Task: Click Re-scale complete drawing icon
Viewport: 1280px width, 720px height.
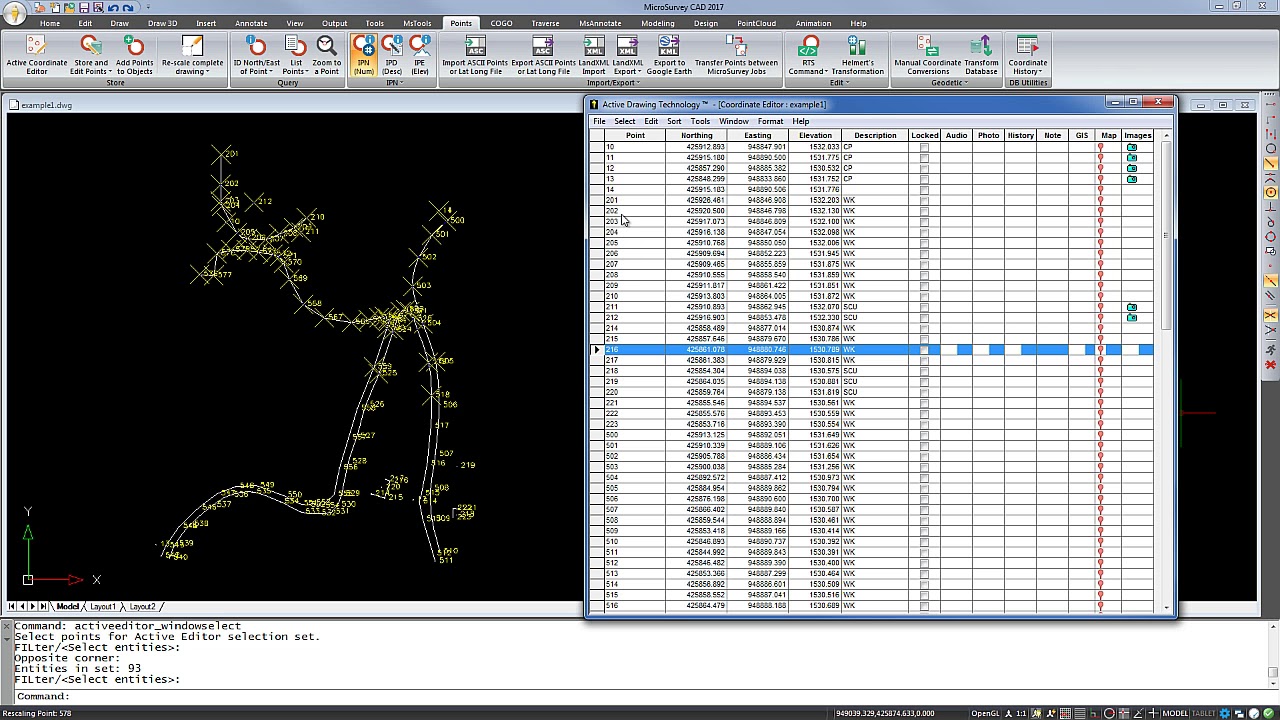Action: point(192,55)
